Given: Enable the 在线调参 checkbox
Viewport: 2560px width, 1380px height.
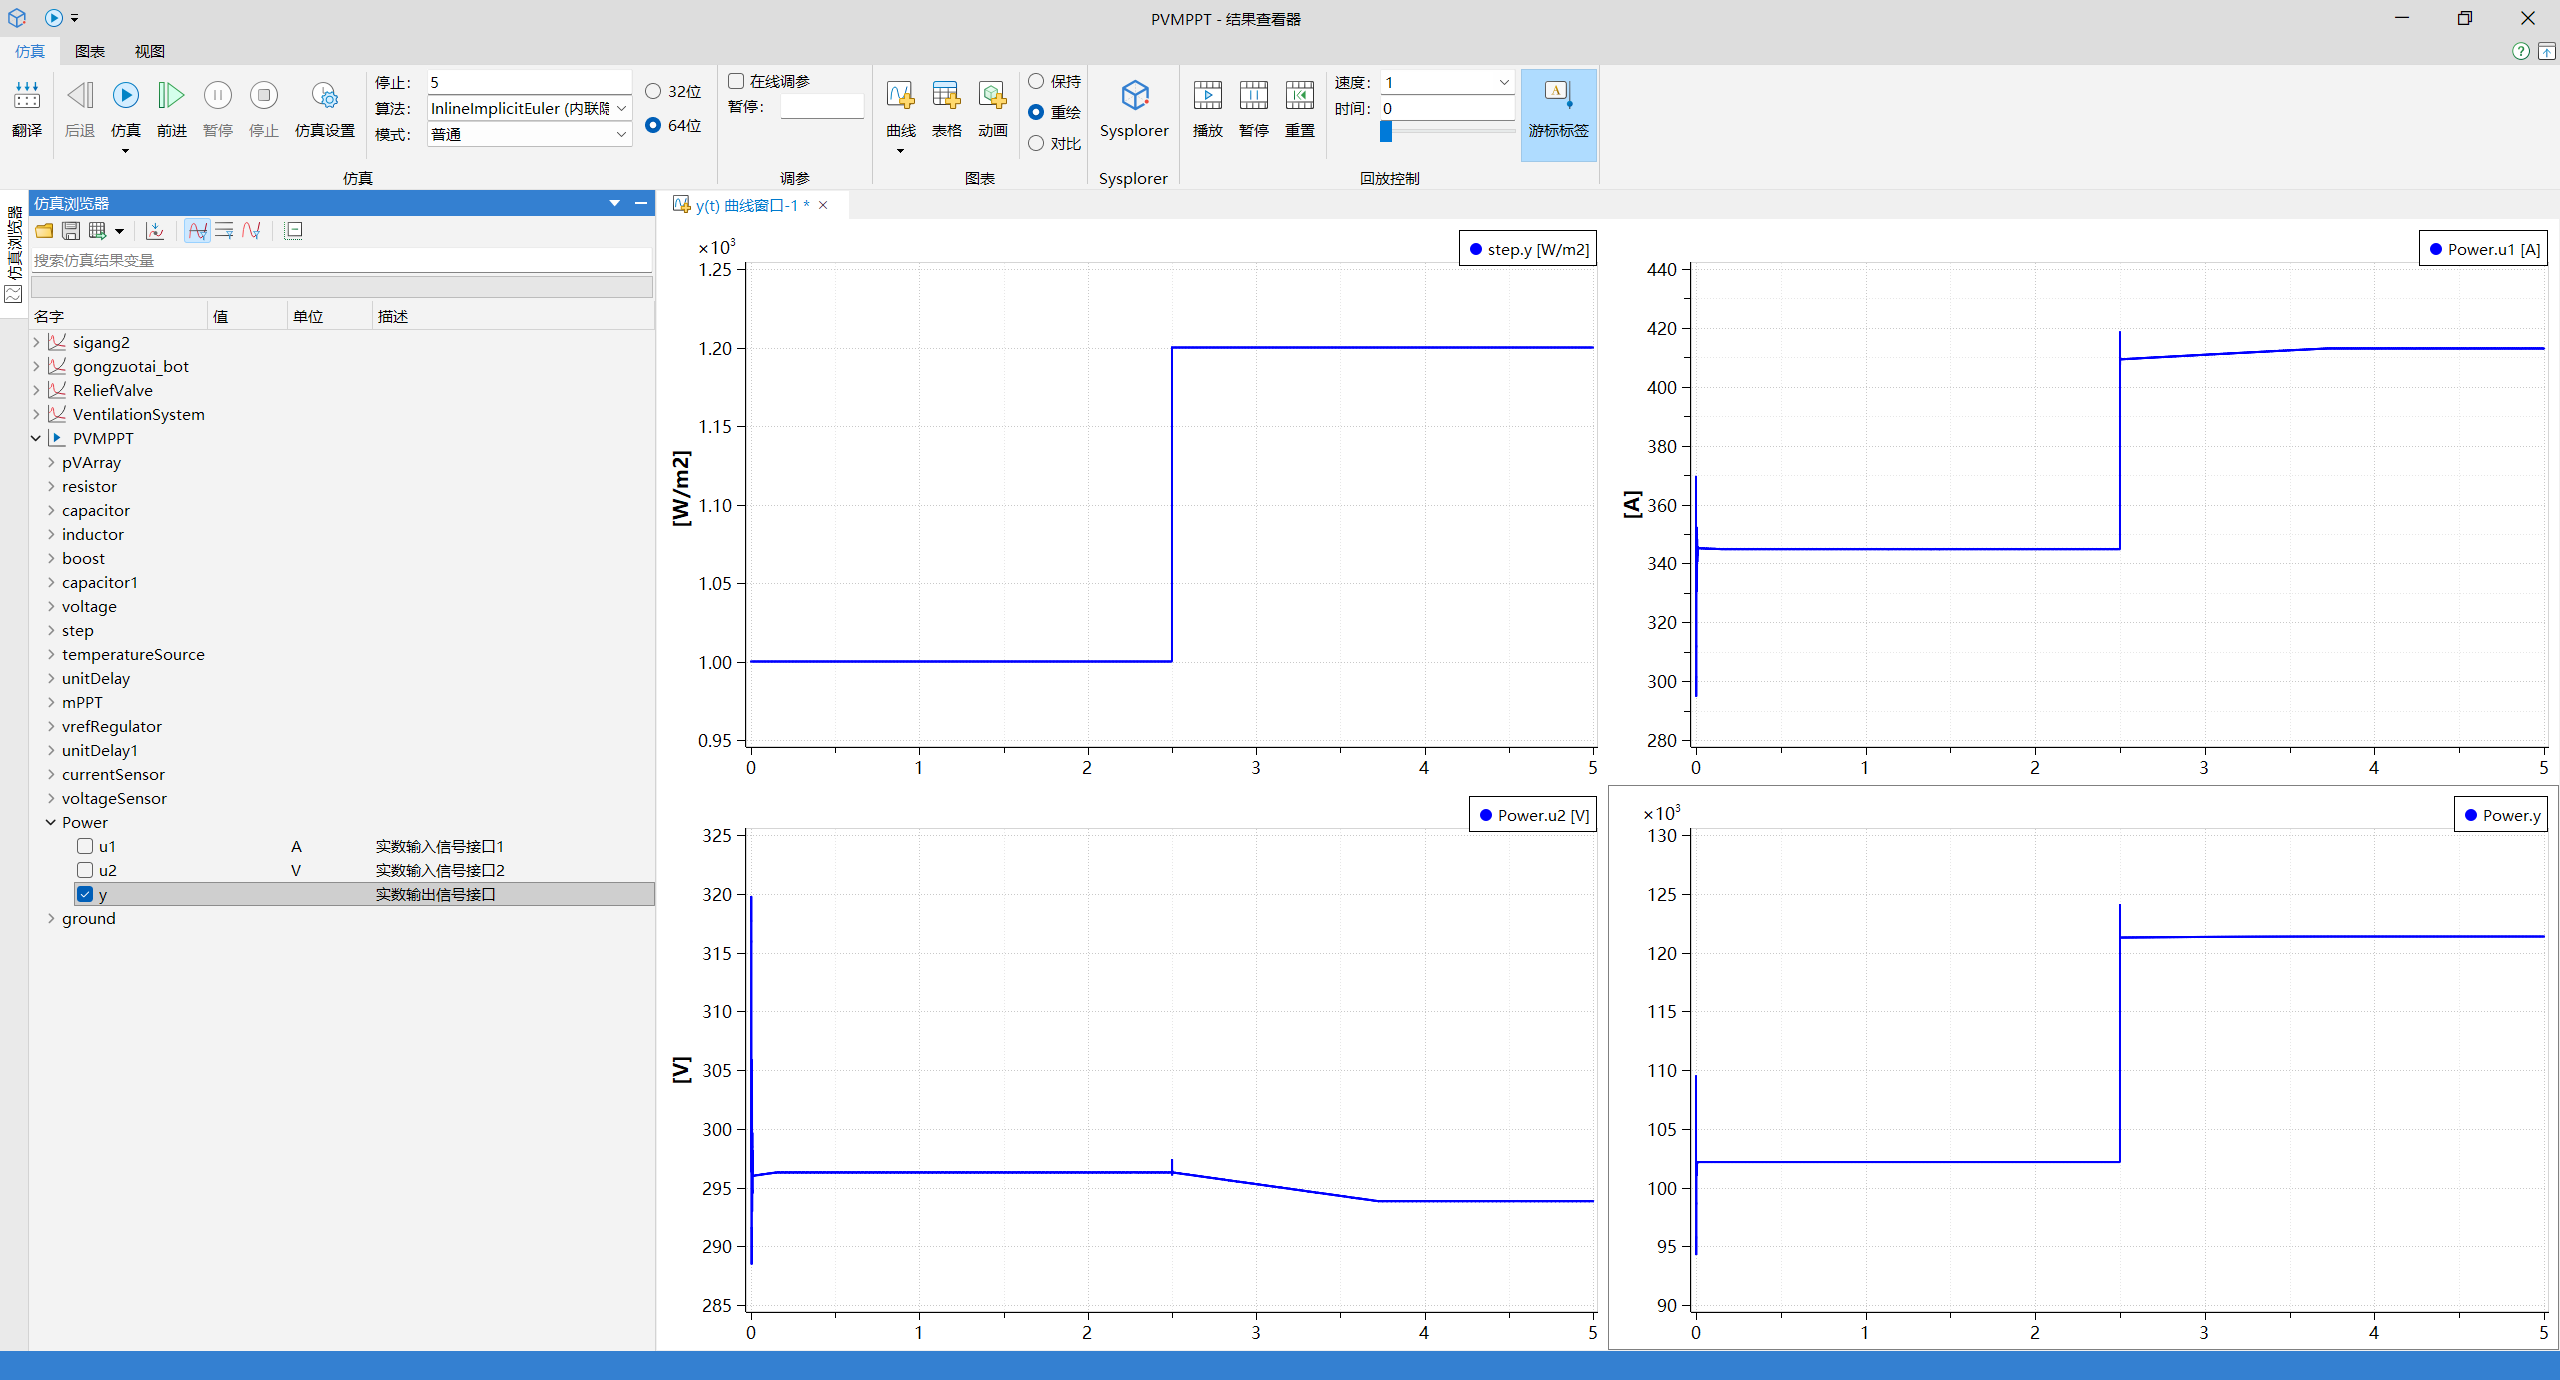Looking at the screenshot, I should pos(737,81).
